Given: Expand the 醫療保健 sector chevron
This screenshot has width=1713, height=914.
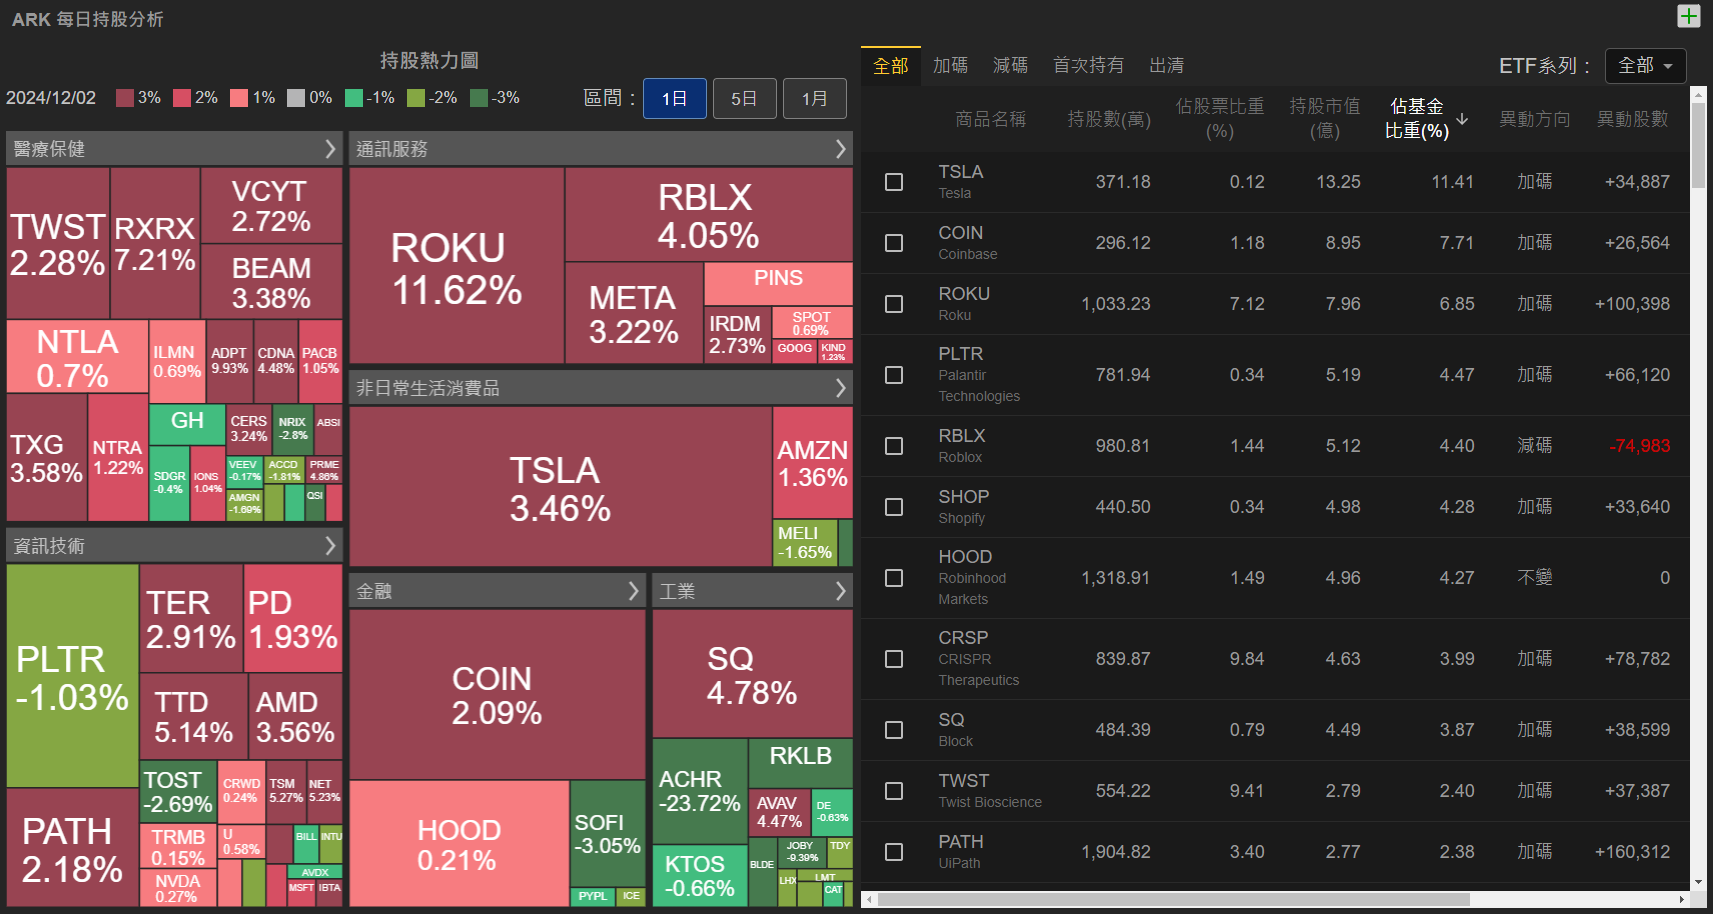Looking at the screenshot, I should pyautogui.click(x=330, y=149).
